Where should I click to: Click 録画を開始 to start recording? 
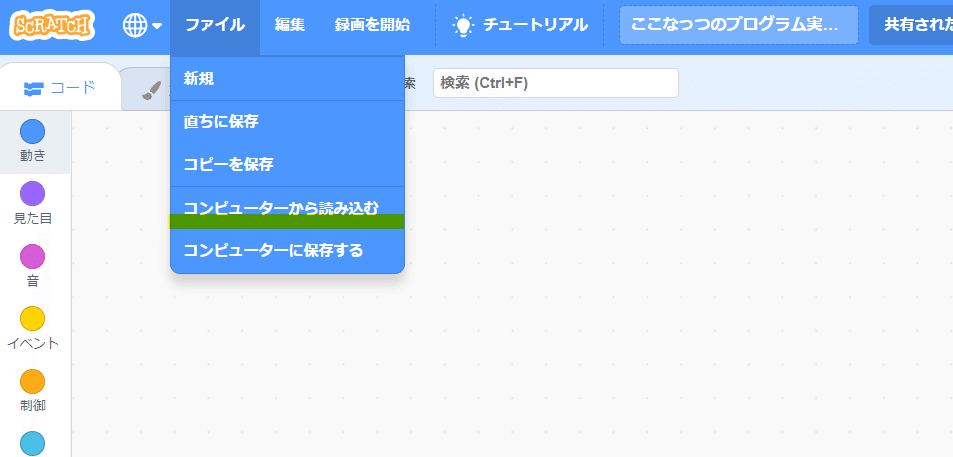point(372,25)
